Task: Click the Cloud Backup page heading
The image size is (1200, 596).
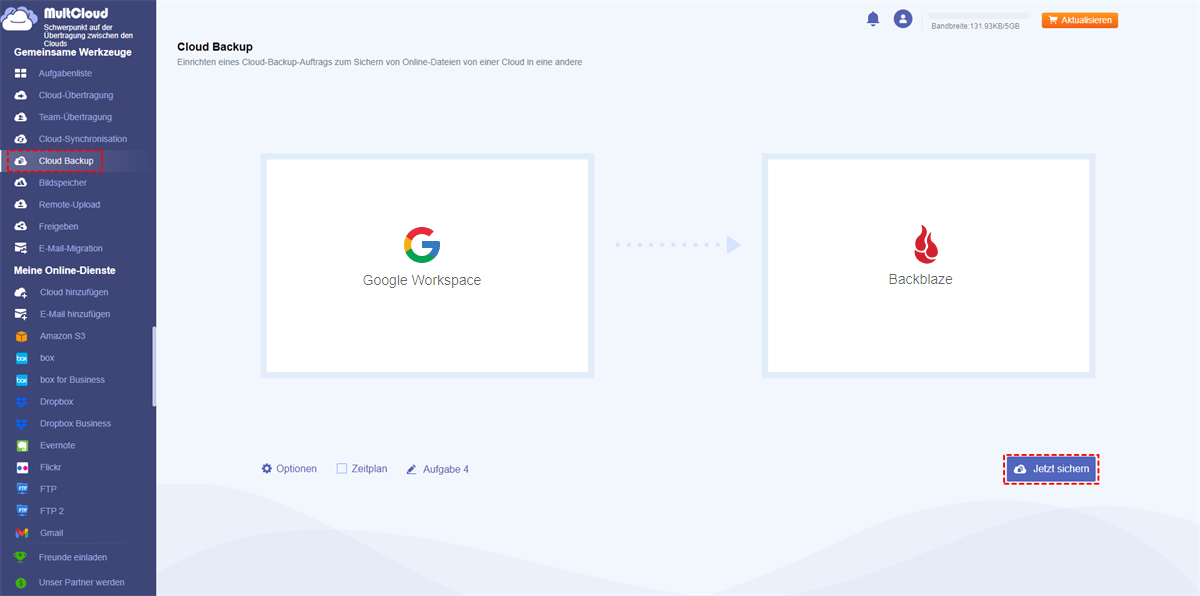Action: tap(215, 47)
